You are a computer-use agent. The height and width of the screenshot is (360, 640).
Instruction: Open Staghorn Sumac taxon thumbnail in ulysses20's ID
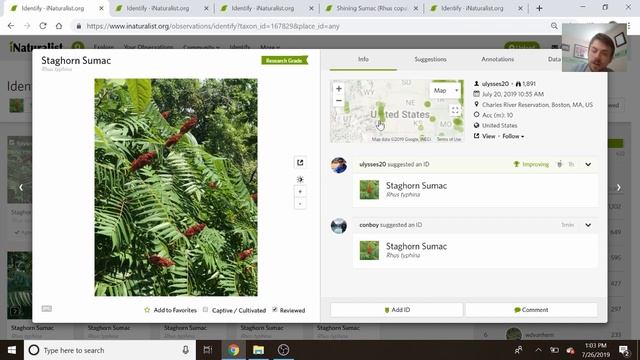(x=369, y=190)
